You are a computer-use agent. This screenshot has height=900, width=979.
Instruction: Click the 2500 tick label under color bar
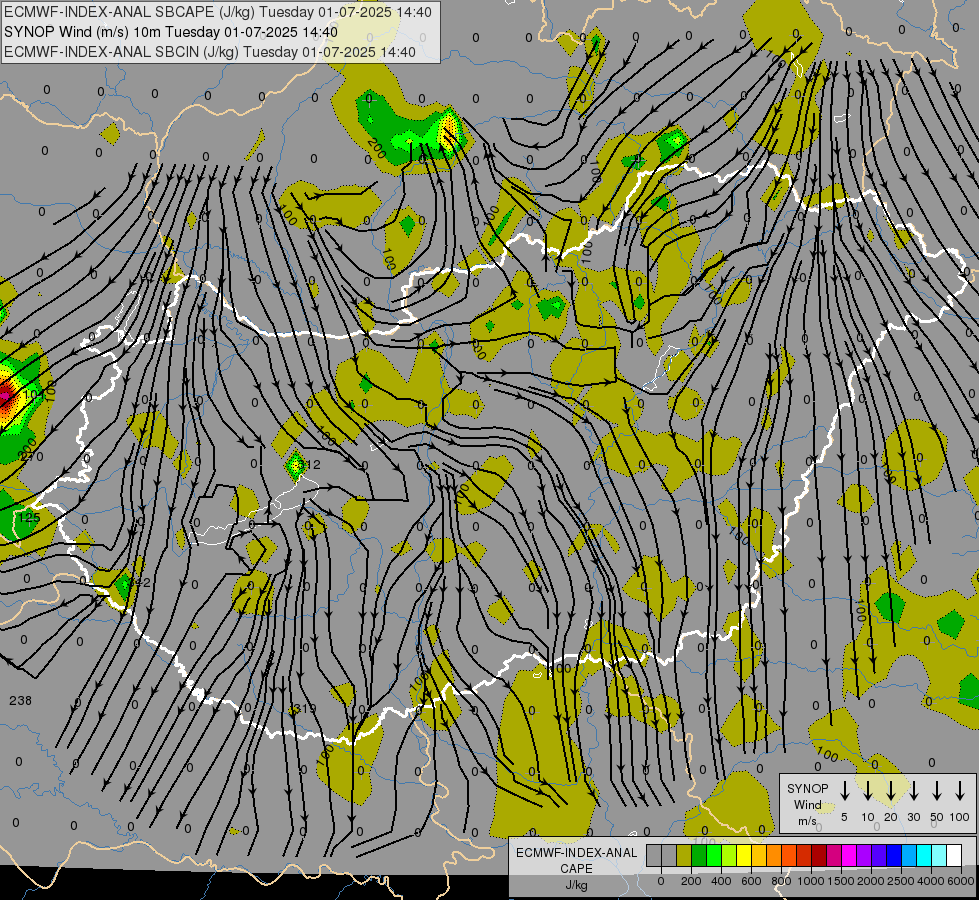[900, 881]
